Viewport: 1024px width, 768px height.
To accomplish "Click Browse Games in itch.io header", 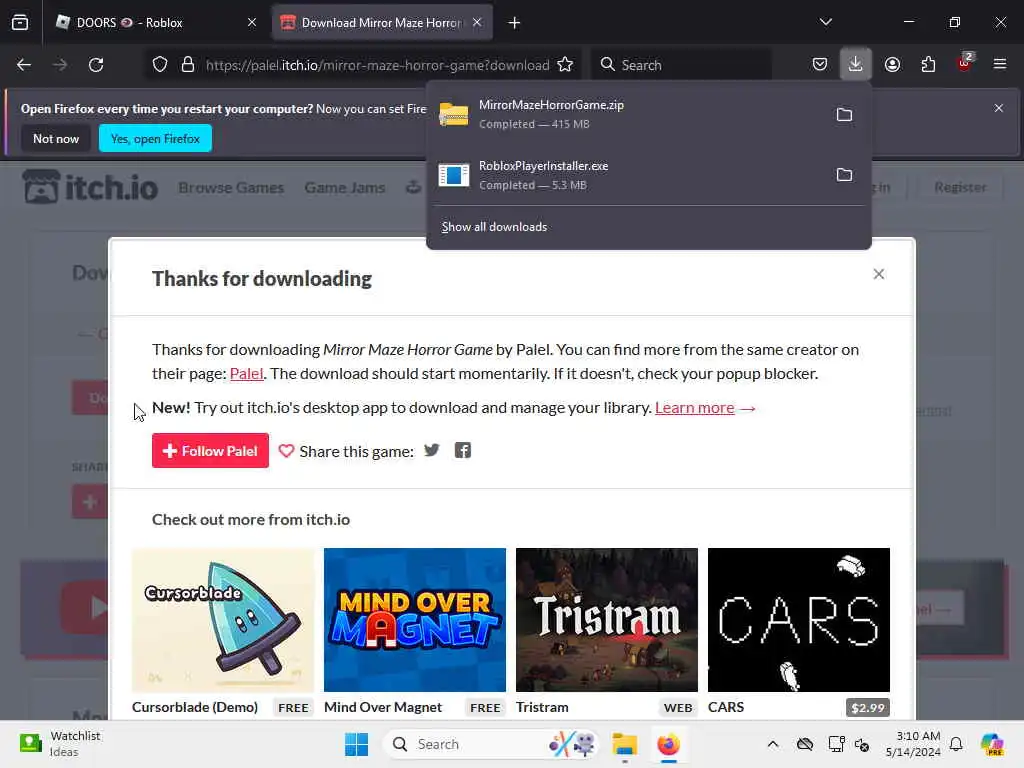I will coord(231,187).
